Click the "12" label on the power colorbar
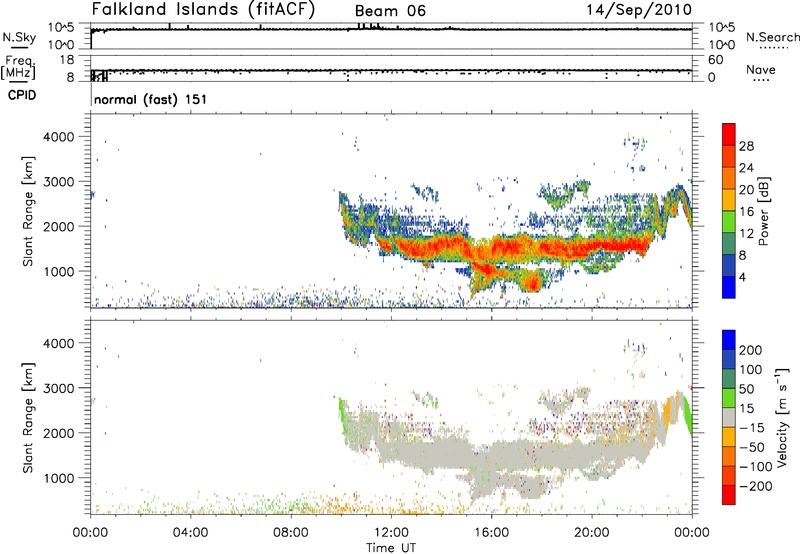The image size is (800, 554). tap(746, 234)
